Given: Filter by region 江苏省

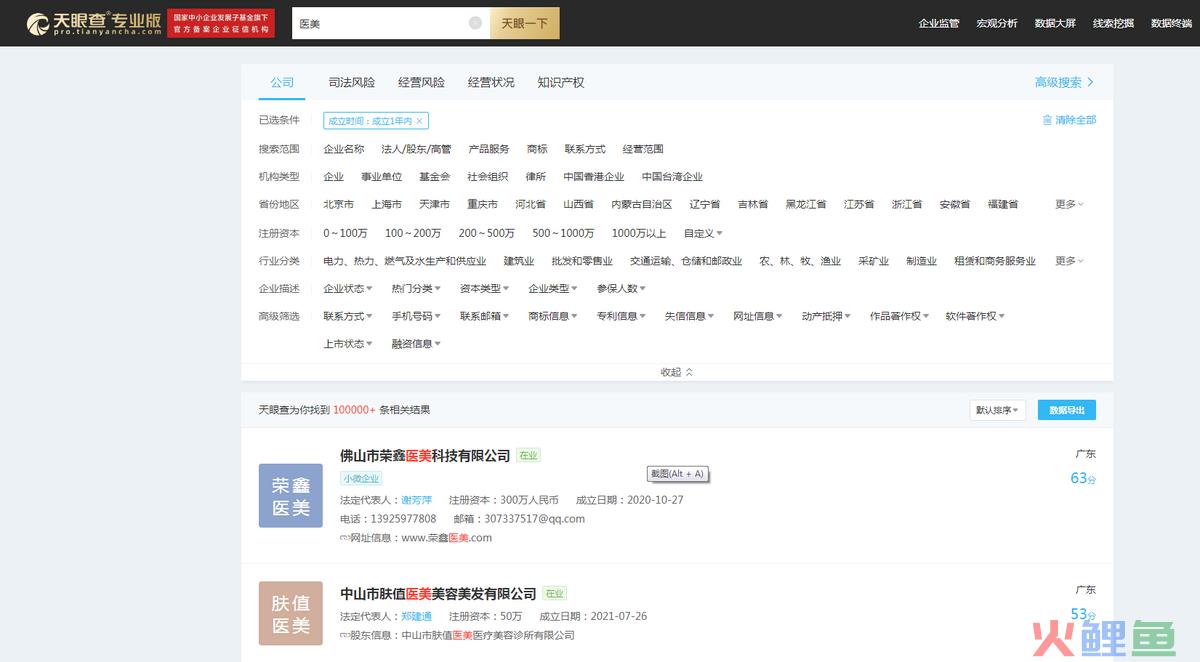Looking at the screenshot, I should (859, 204).
